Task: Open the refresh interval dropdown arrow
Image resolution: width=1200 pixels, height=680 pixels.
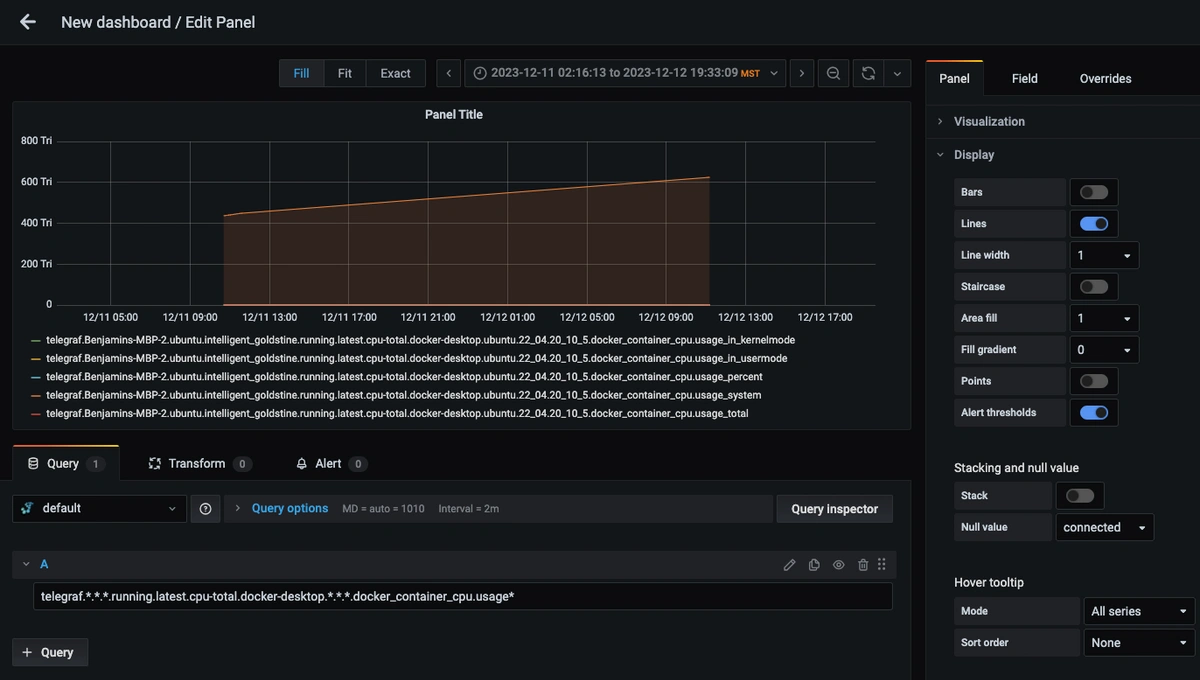Action: (897, 73)
